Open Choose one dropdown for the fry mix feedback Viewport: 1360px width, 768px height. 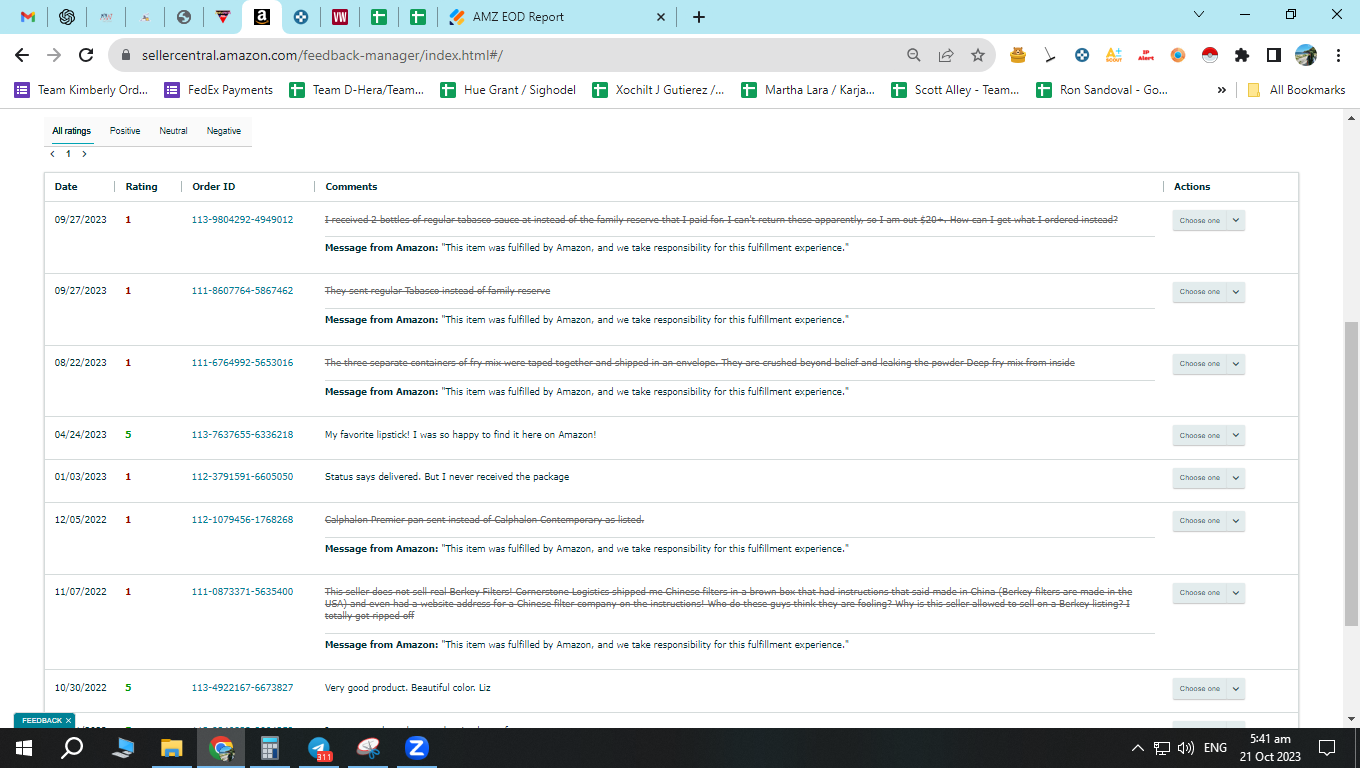(x=1208, y=364)
